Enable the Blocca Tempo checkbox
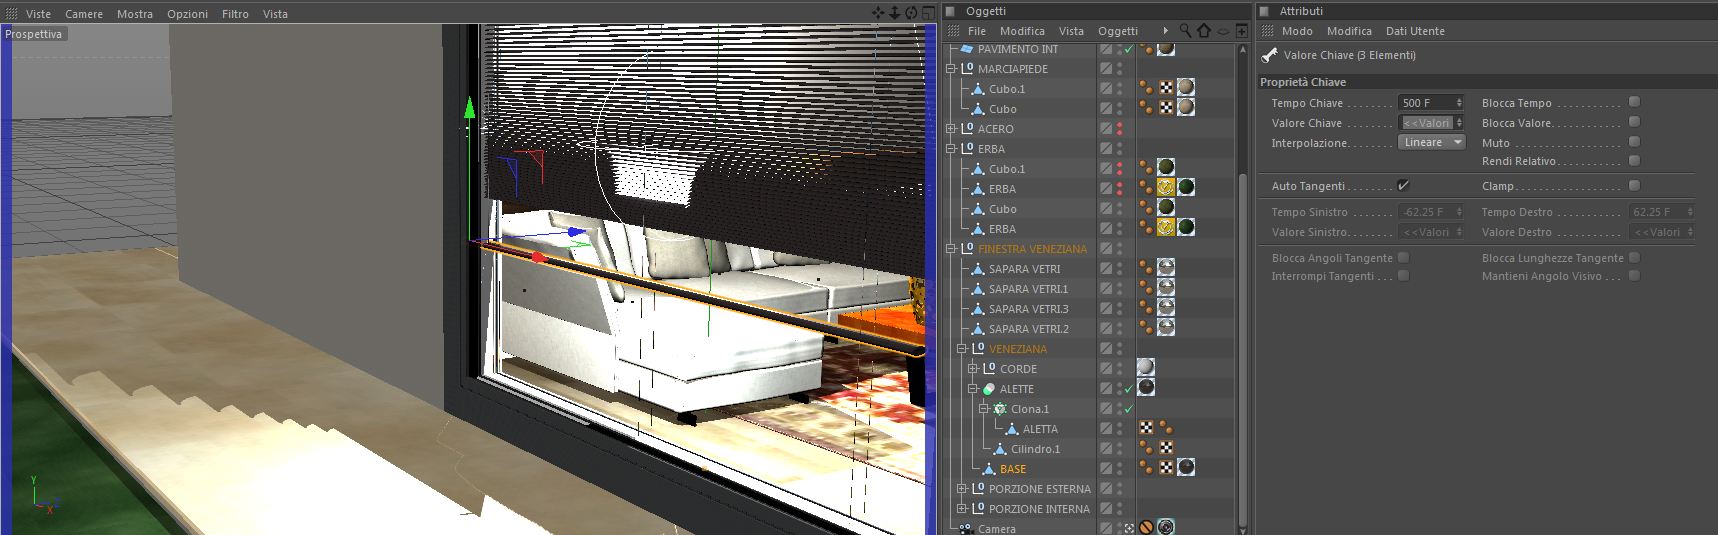 1634,102
